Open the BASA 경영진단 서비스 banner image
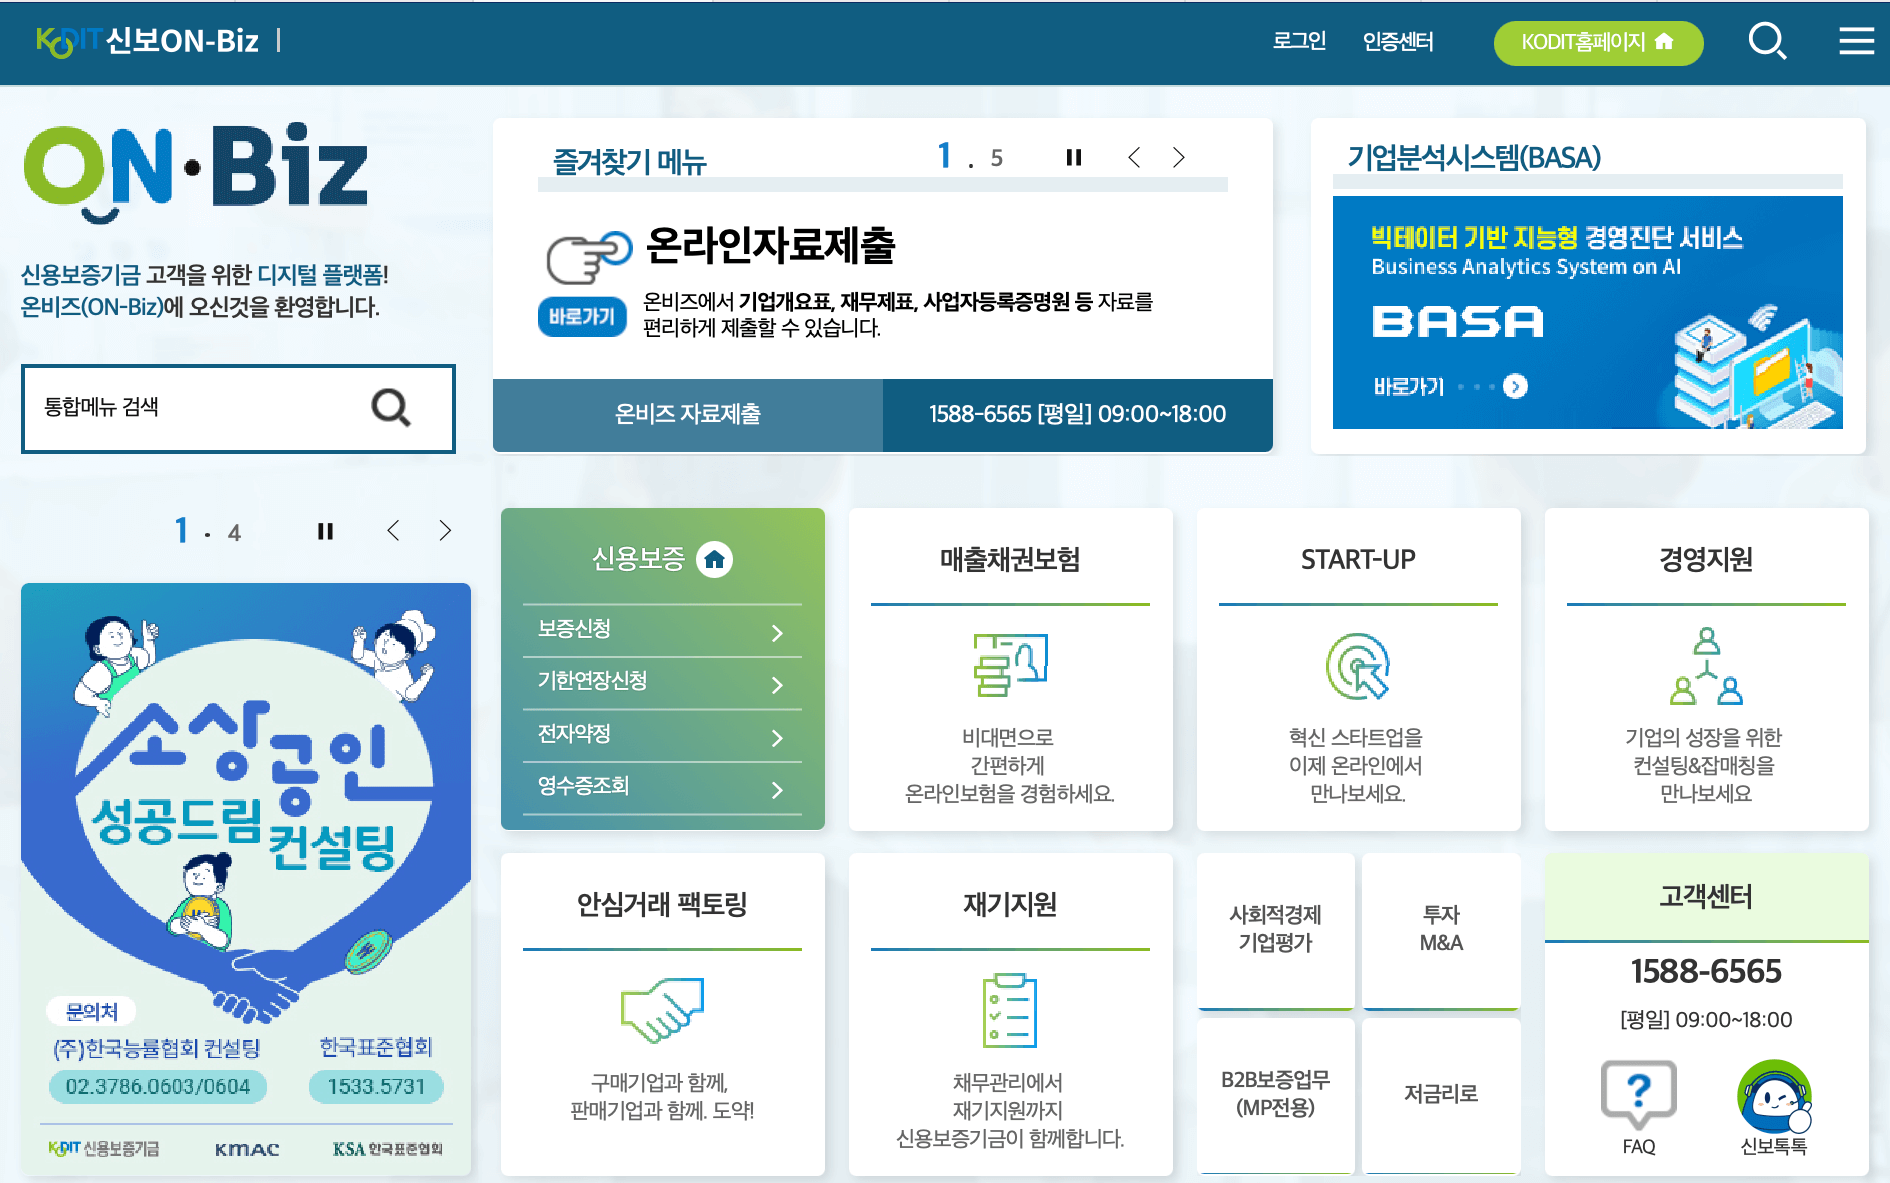This screenshot has width=1890, height=1183. pos(1587,312)
